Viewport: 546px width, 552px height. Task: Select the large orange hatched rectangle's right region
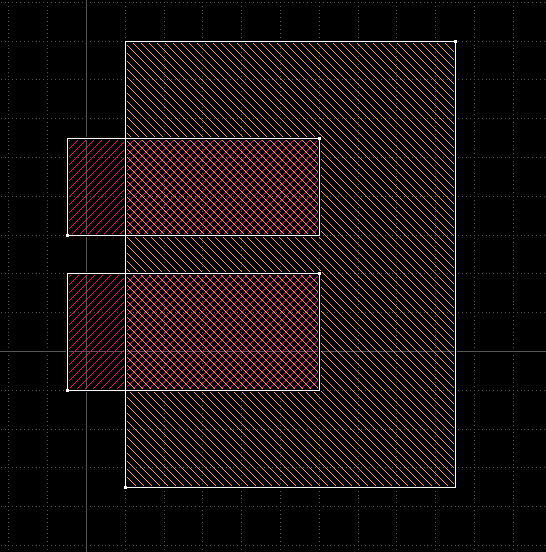[387, 264]
